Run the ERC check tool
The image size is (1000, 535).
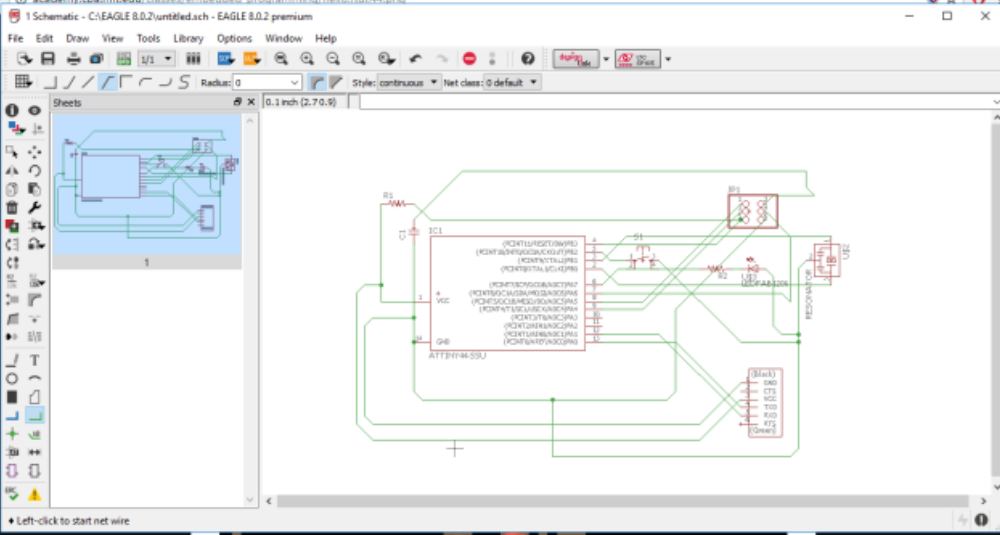pos(12,494)
